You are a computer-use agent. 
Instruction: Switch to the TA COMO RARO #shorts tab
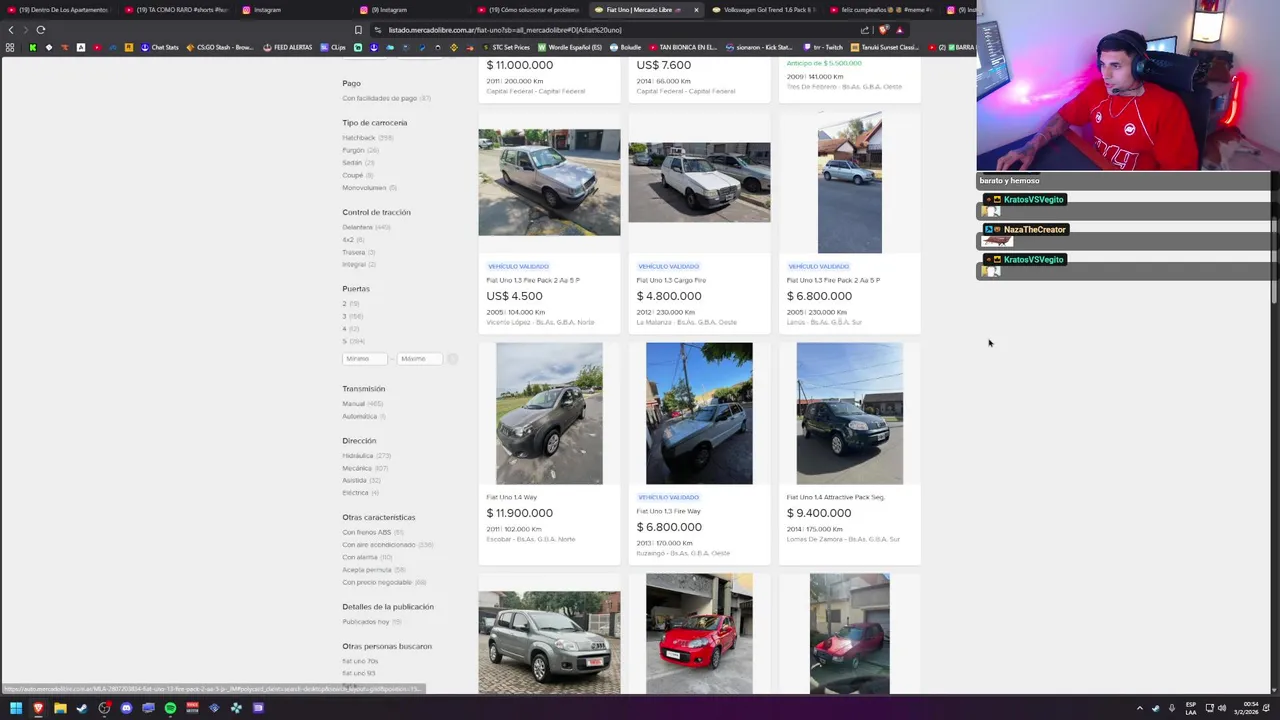(x=176, y=10)
